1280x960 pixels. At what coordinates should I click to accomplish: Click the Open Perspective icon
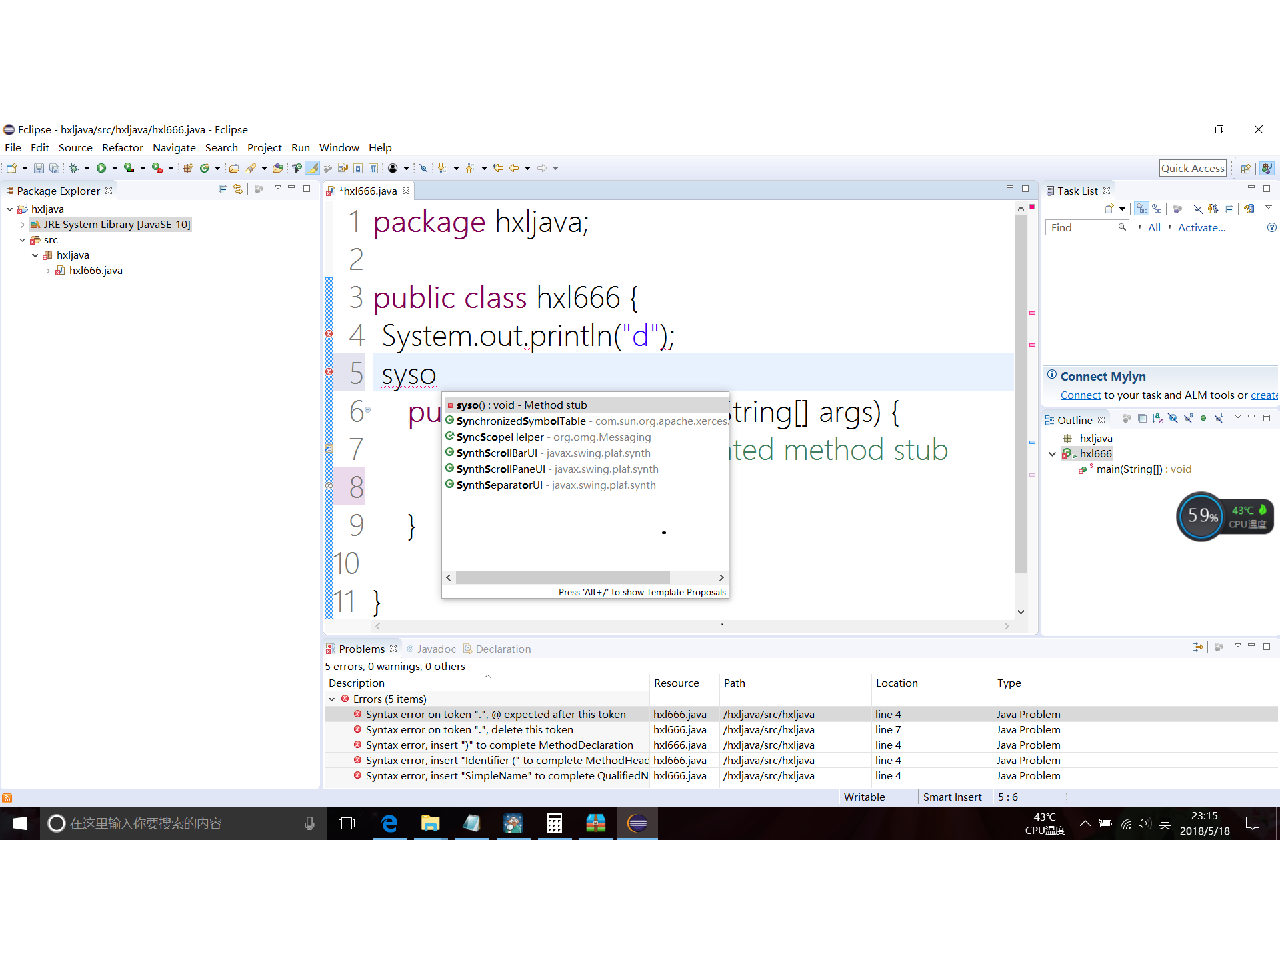1245,168
